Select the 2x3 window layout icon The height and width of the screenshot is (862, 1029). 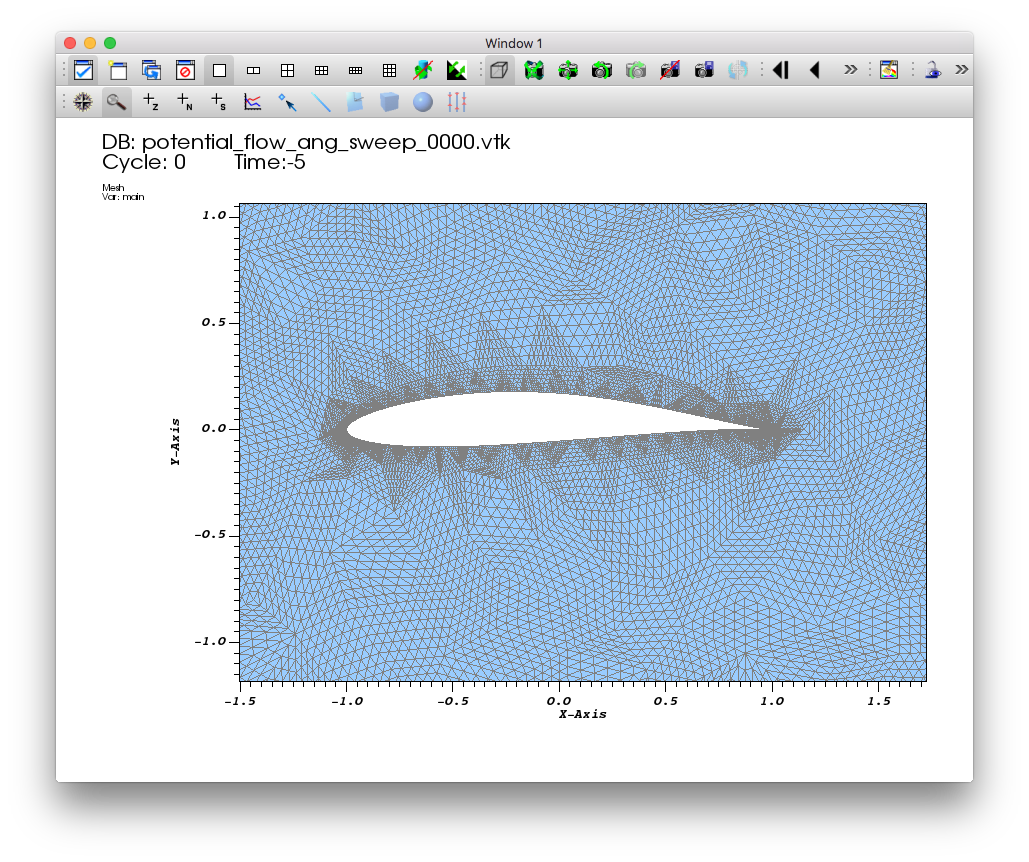(322, 70)
